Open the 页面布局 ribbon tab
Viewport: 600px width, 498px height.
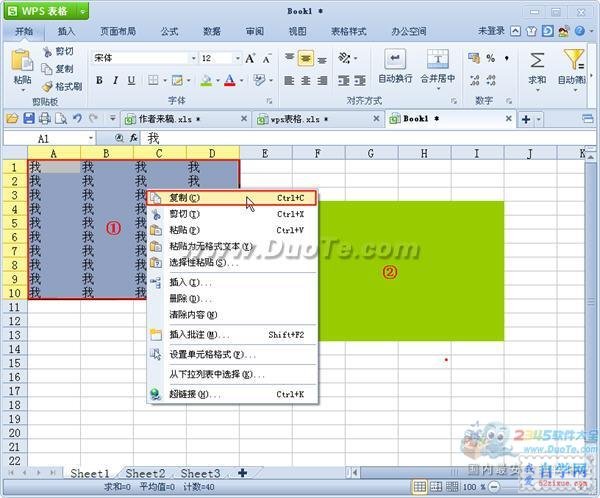click(x=118, y=31)
